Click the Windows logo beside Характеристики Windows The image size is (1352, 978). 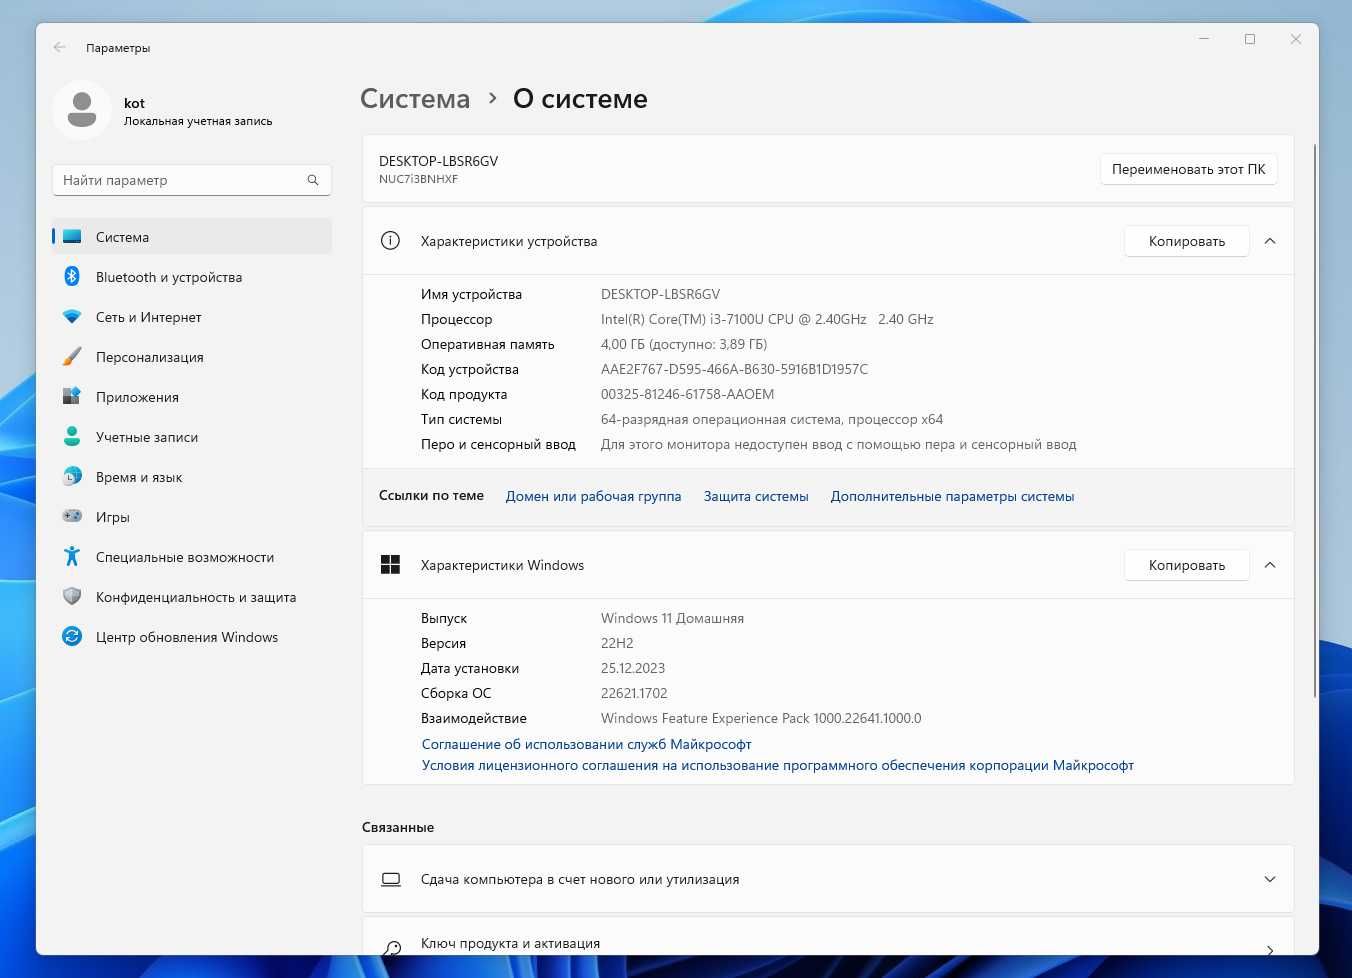(391, 565)
